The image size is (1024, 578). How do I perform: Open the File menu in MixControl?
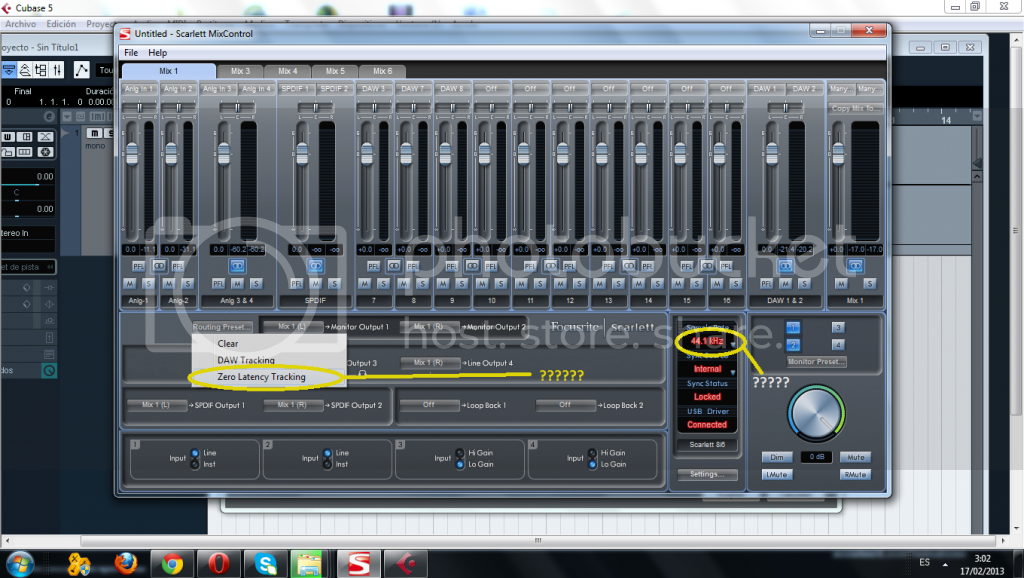pyautogui.click(x=131, y=53)
